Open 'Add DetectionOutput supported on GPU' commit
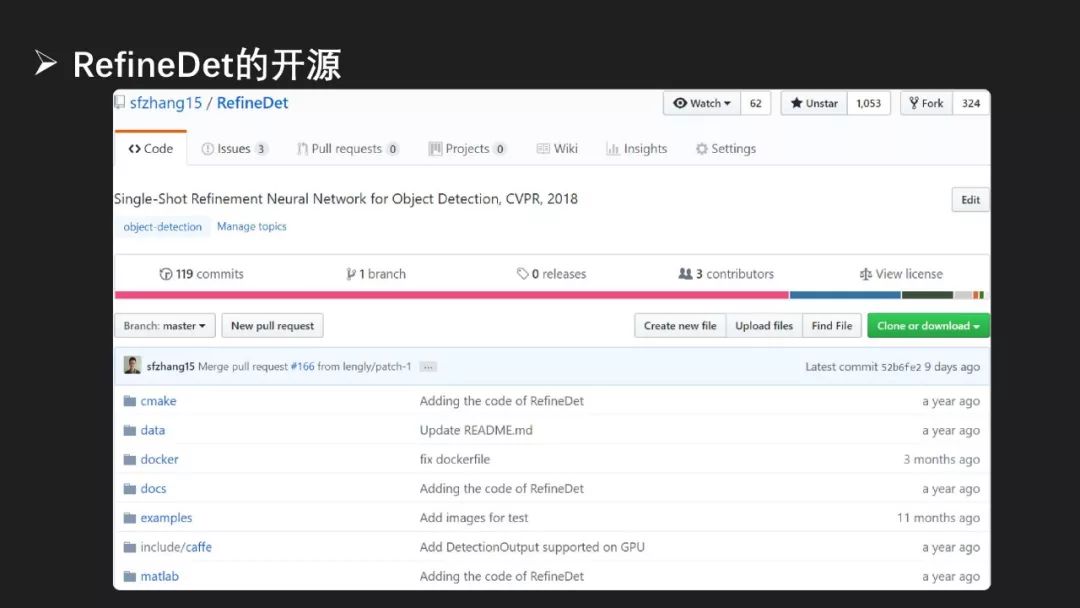 pyautogui.click(x=532, y=547)
